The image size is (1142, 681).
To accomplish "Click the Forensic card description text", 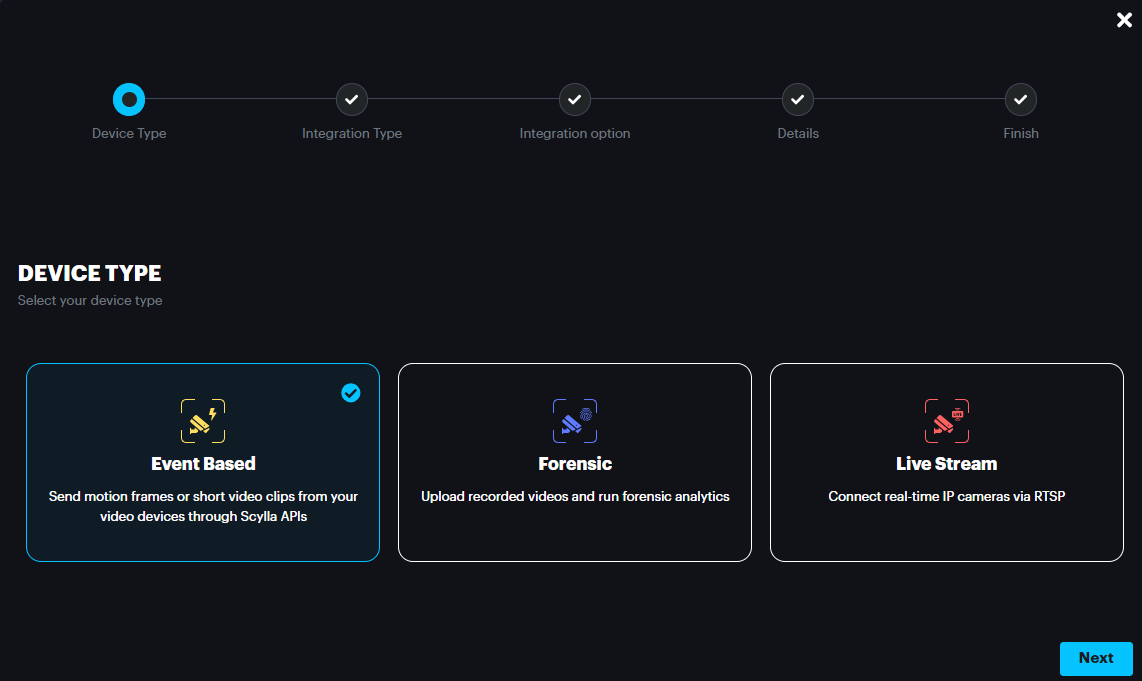I will 575,496.
